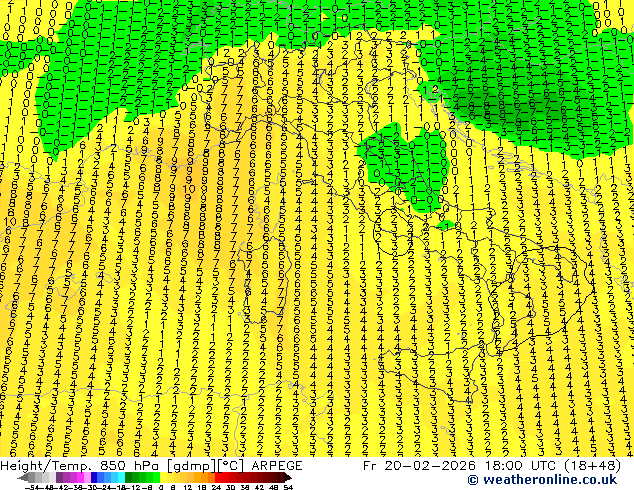
Task: Click the dark purple -42°C legend swatch
Action: [x=59, y=477]
